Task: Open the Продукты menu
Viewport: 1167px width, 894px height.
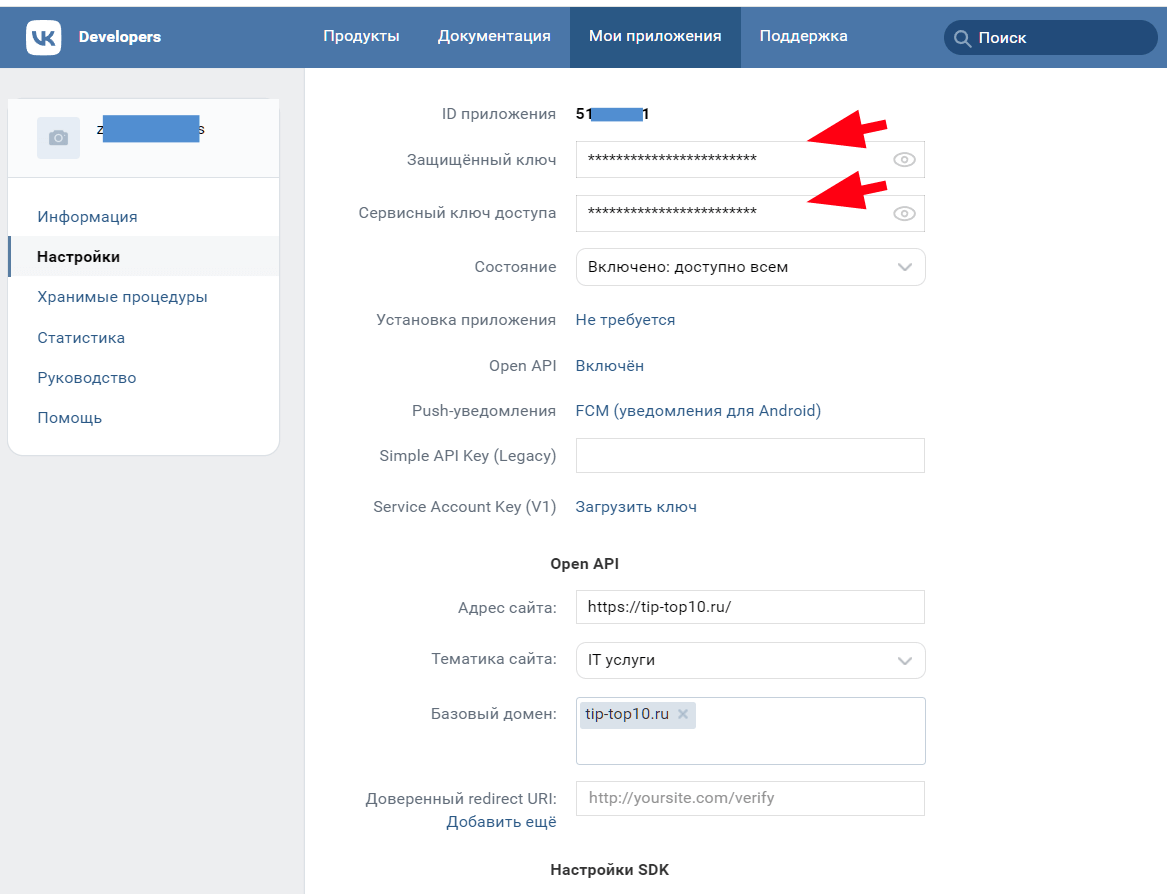Action: tap(361, 36)
